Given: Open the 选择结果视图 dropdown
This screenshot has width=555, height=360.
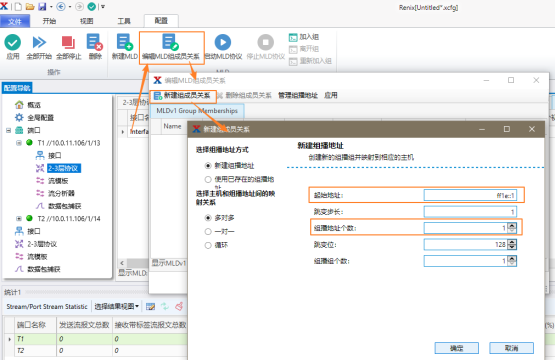Looking at the screenshot, I should point(116,306).
